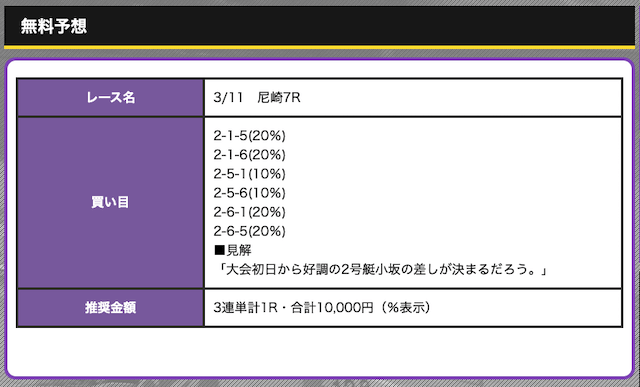Viewport: 640px width, 387px height.
Task: Click the ■見解 heading
Action: (x=233, y=250)
